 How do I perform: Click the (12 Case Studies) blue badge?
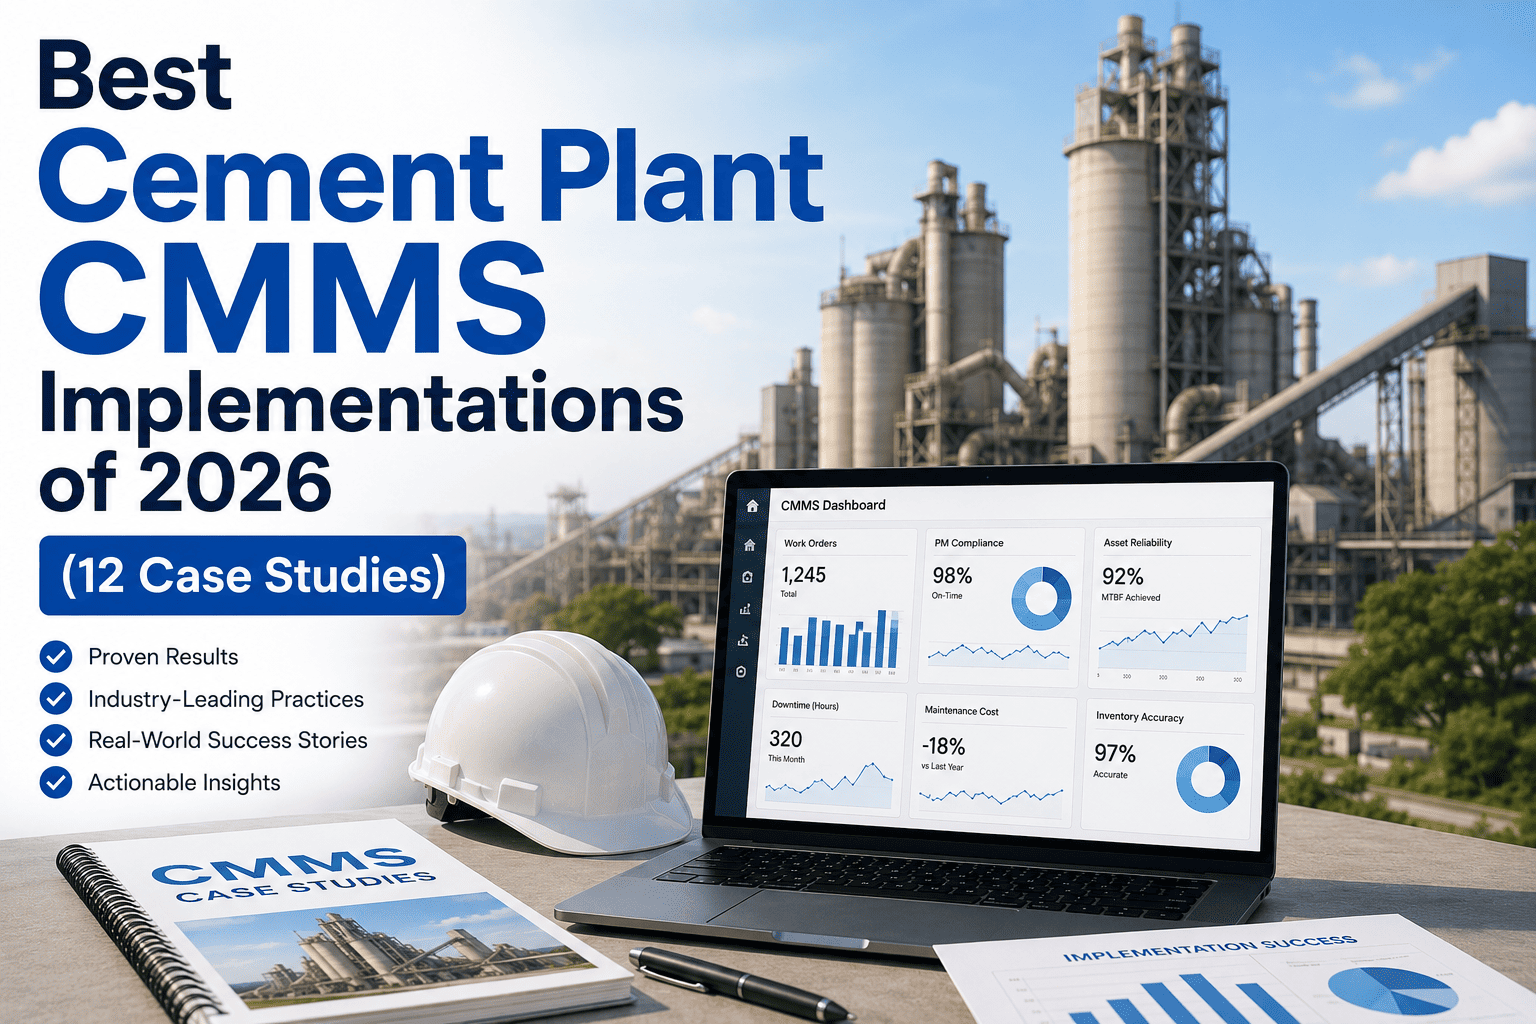click(x=253, y=575)
